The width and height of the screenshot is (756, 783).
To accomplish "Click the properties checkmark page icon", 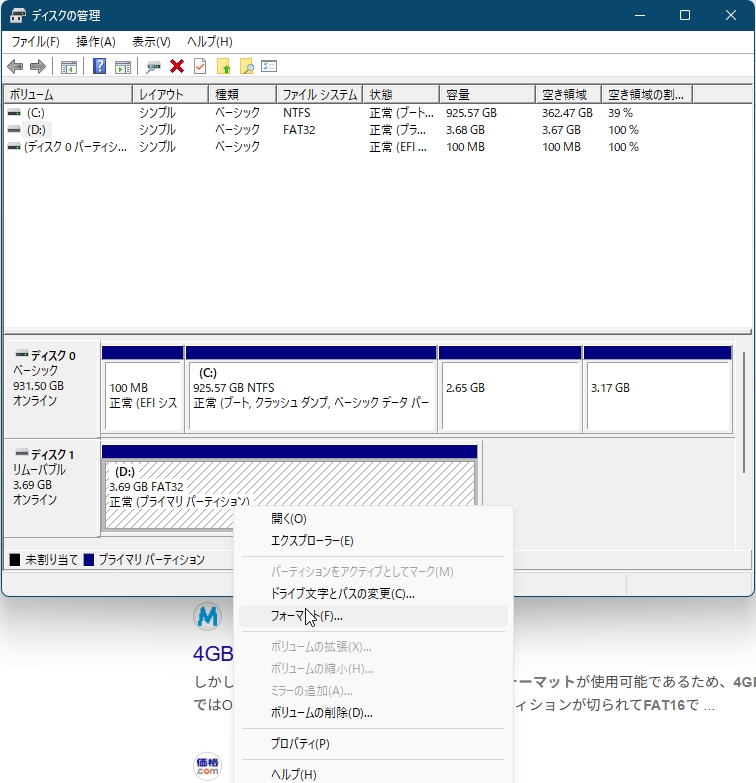I will (x=200, y=66).
